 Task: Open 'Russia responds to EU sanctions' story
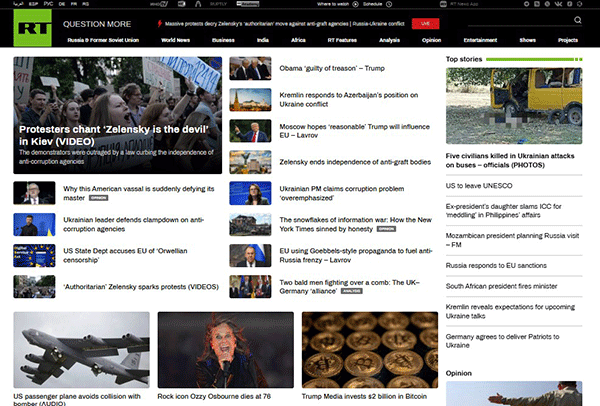click(x=496, y=265)
